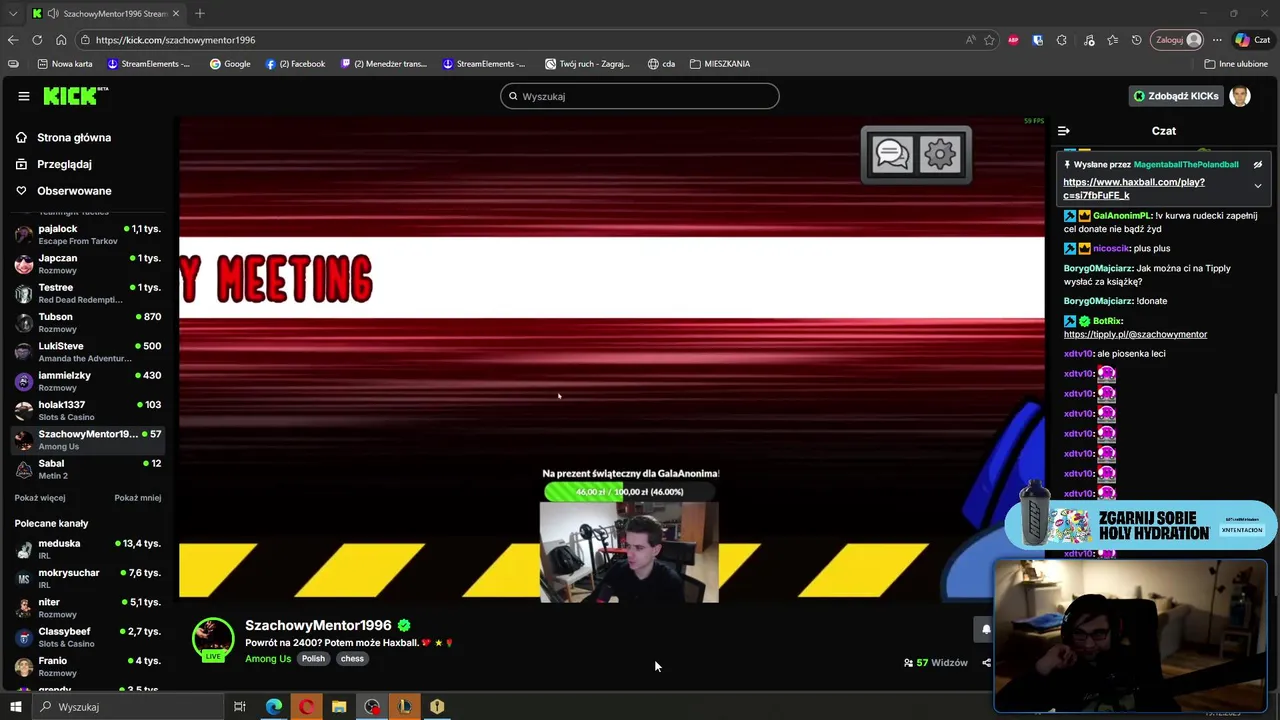
Task: Open the in-game settings gear
Action: pos(940,154)
